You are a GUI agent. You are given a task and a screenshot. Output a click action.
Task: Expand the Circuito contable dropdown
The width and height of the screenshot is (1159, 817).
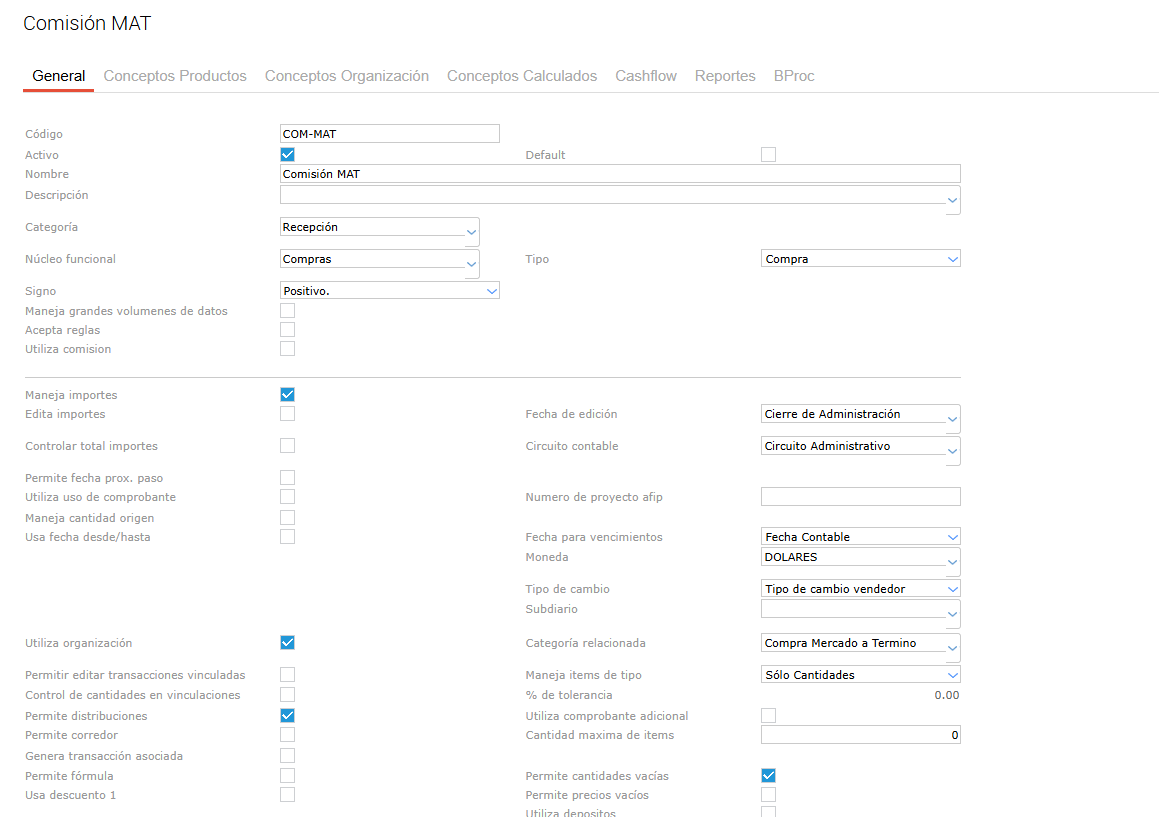[x=952, y=451]
